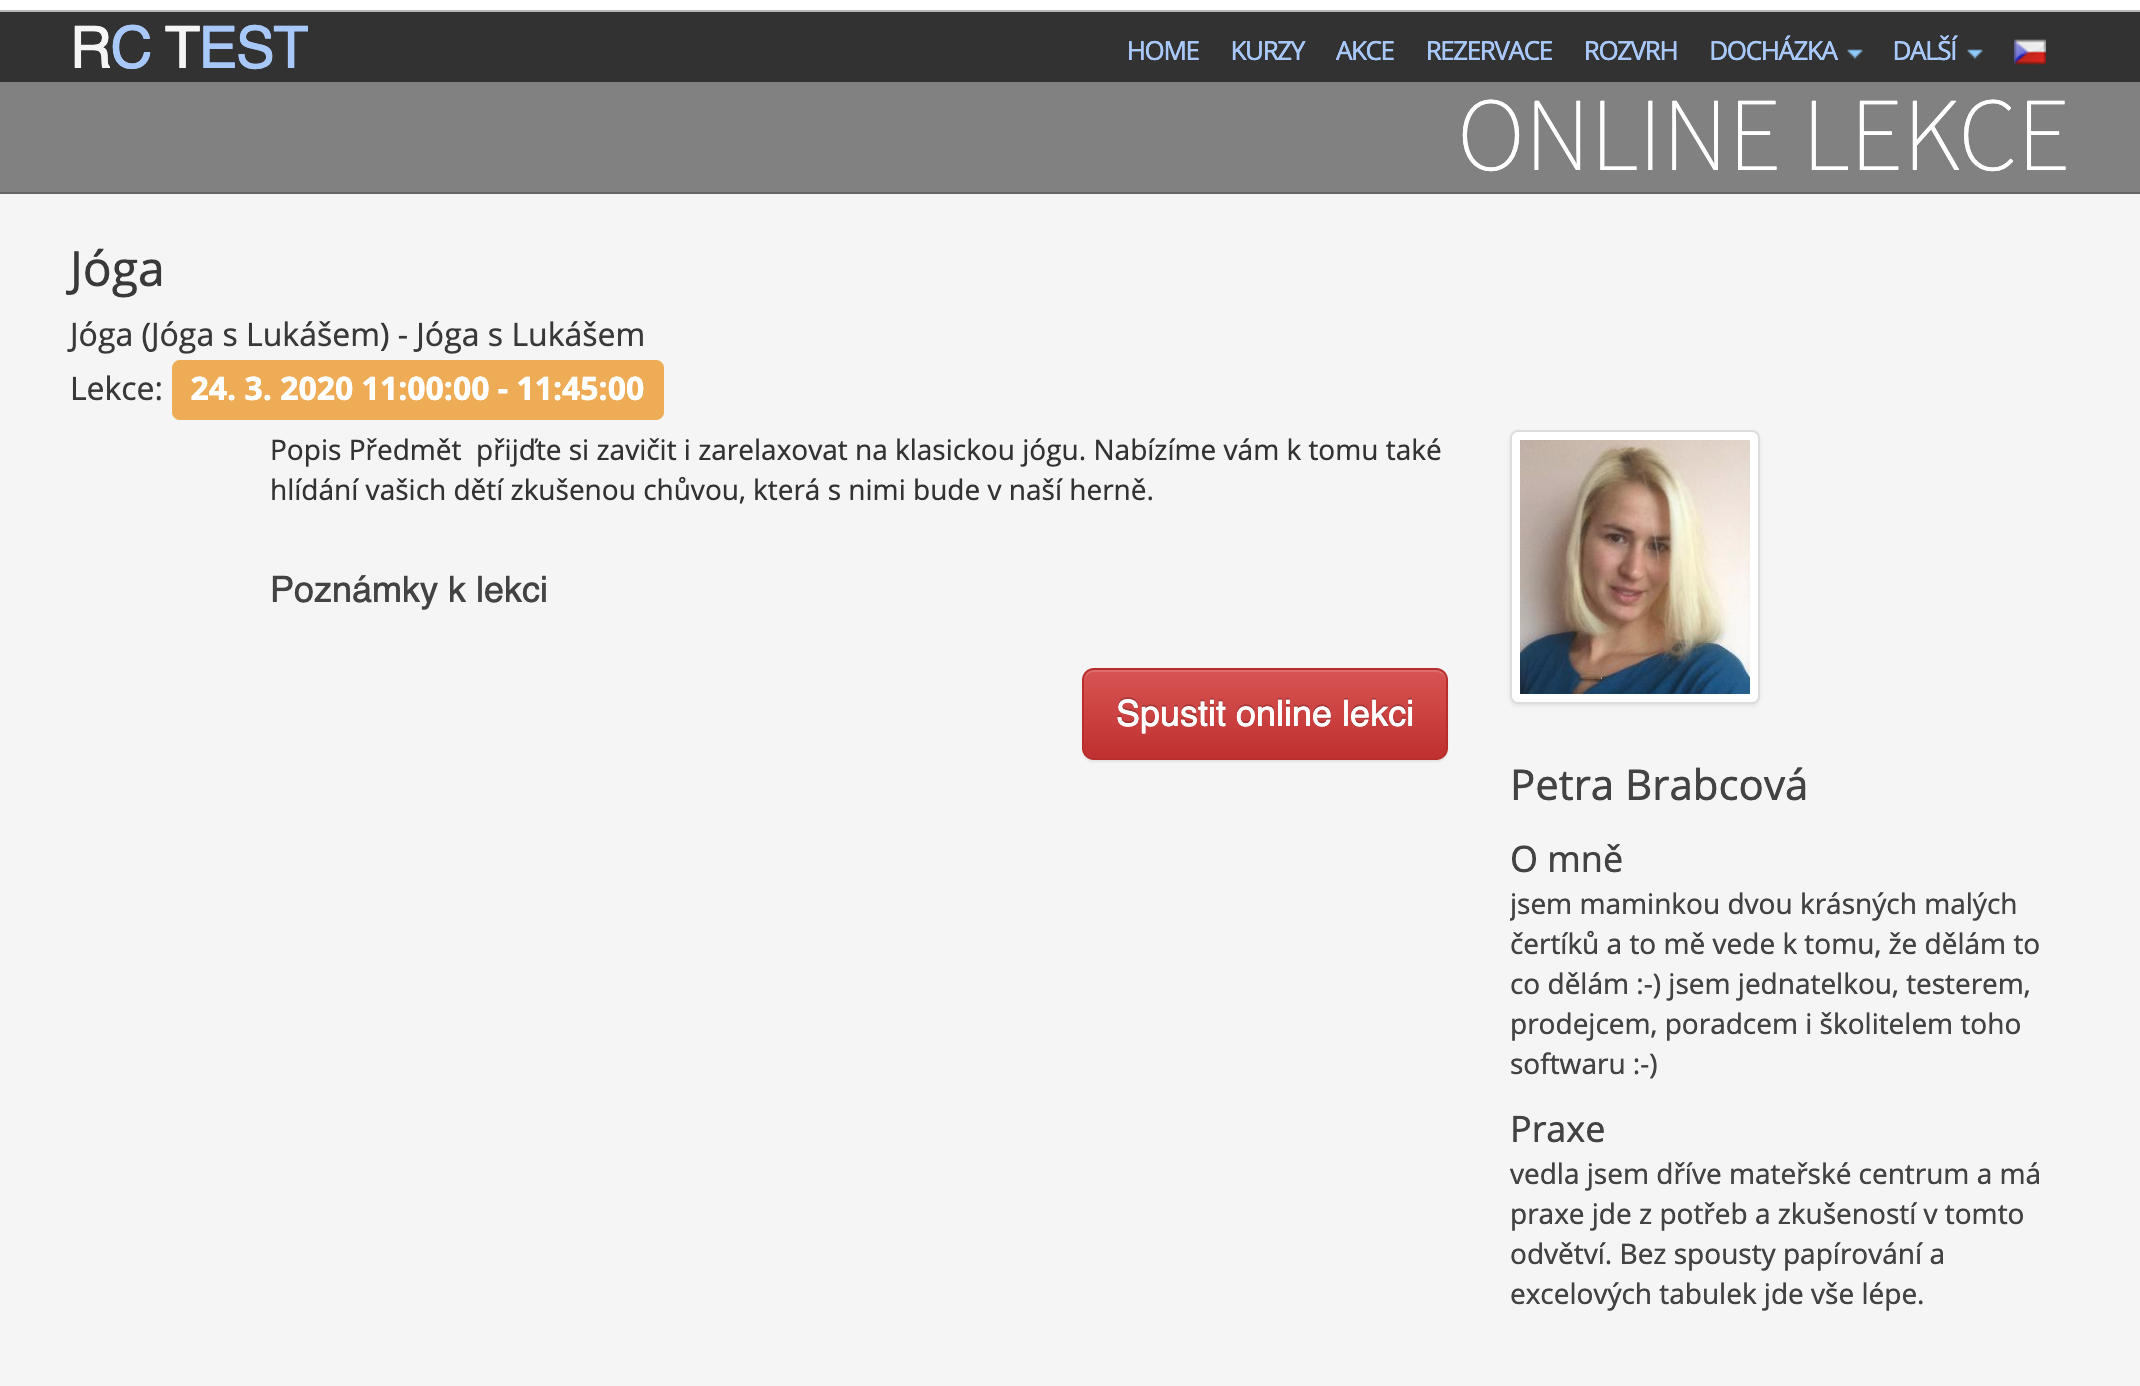This screenshot has width=2140, height=1386.
Task: Navigate to REZERVACE
Action: 1488,51
